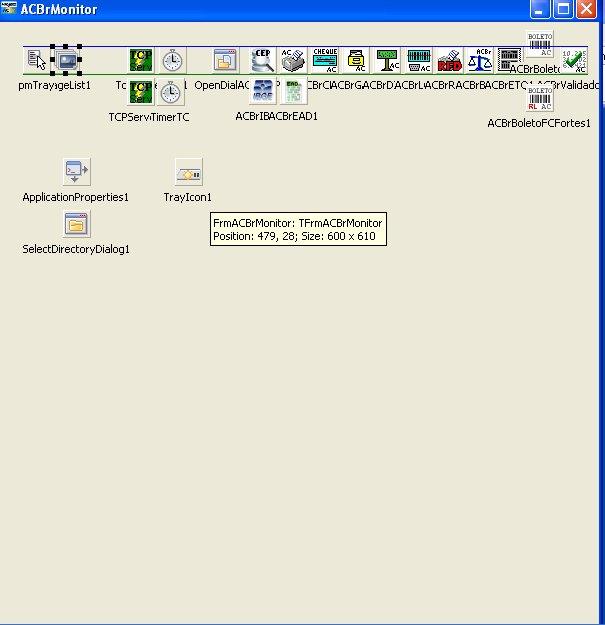
Task: Select the barcode reader serial port icon
Action: click(419, 60)
